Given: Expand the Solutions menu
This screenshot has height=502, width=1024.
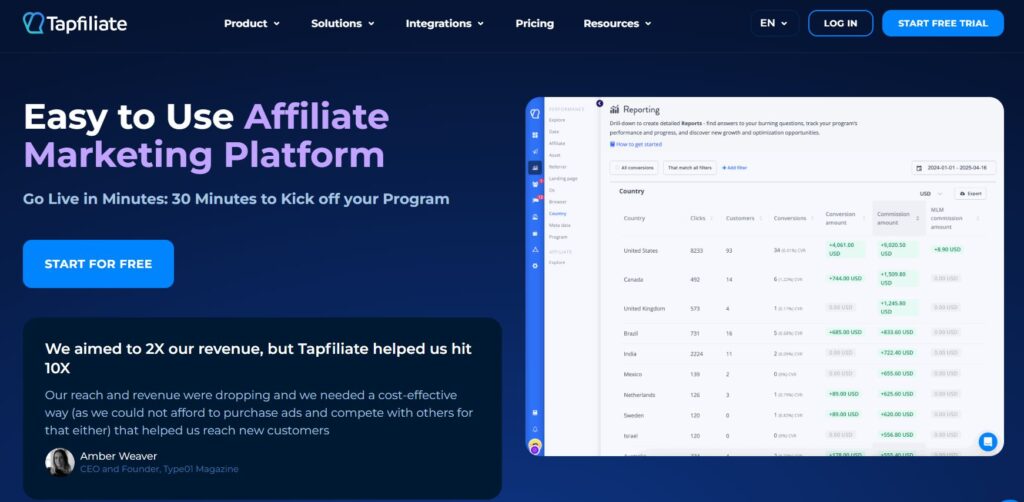Looking at the screenshot, I should tap(342, 23).
